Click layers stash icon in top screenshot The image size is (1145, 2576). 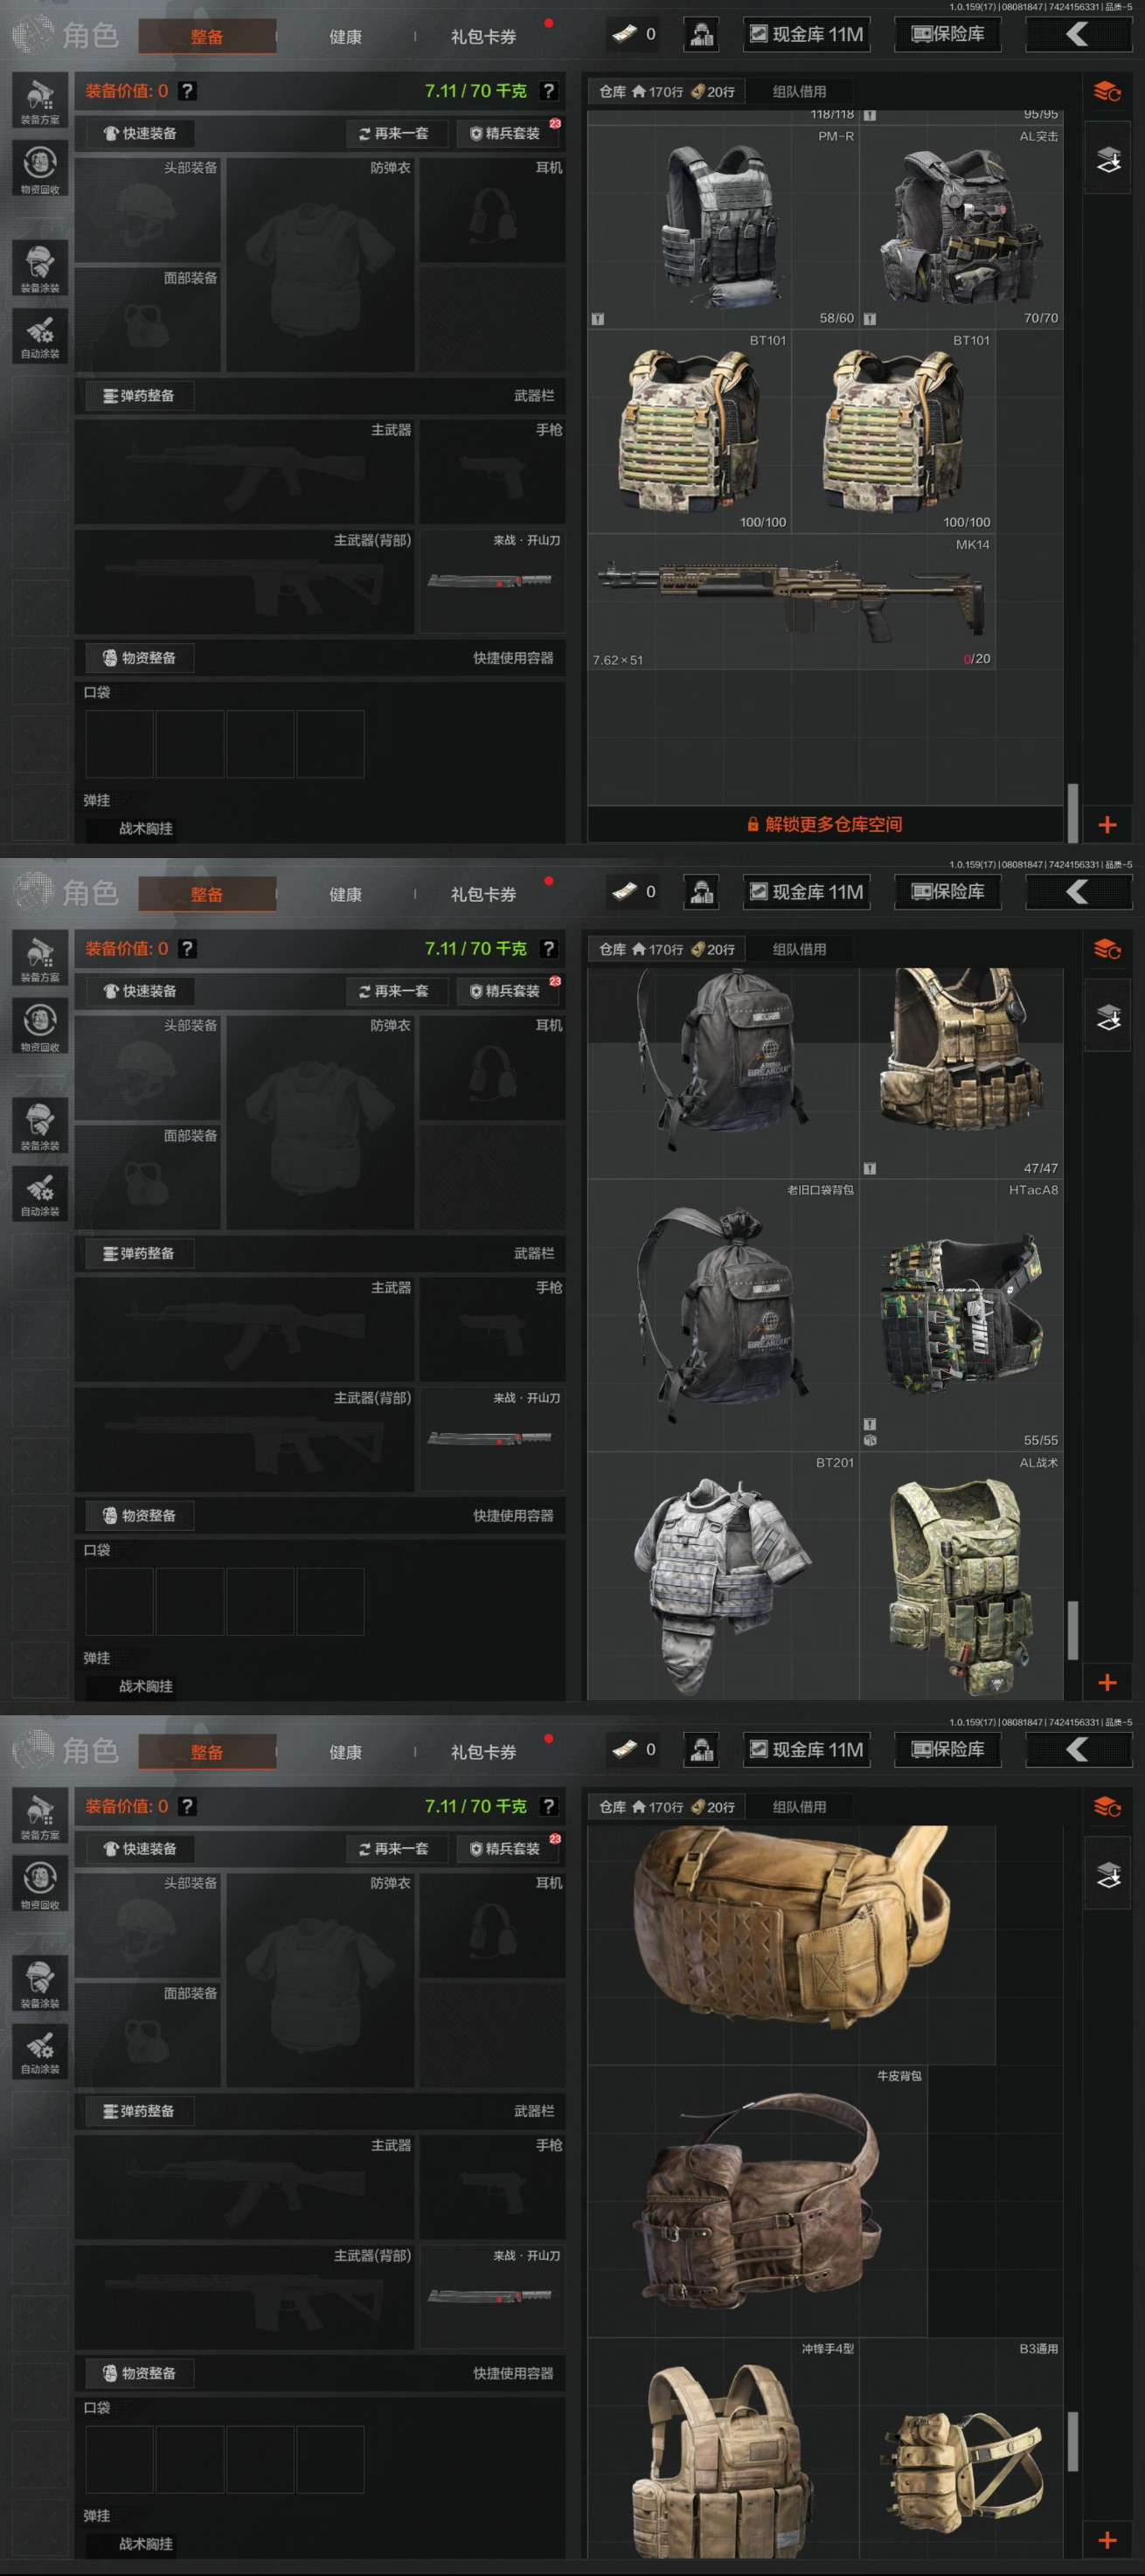point(1108,159)
